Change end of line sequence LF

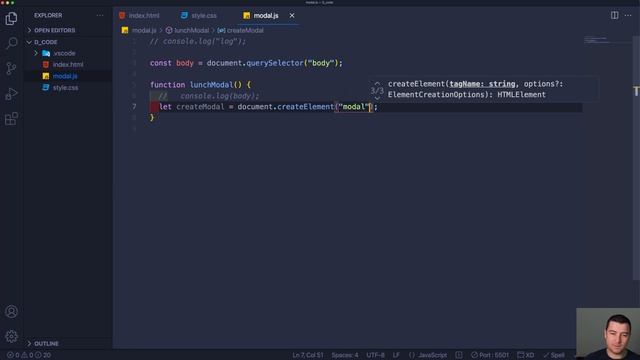[396, 355]
